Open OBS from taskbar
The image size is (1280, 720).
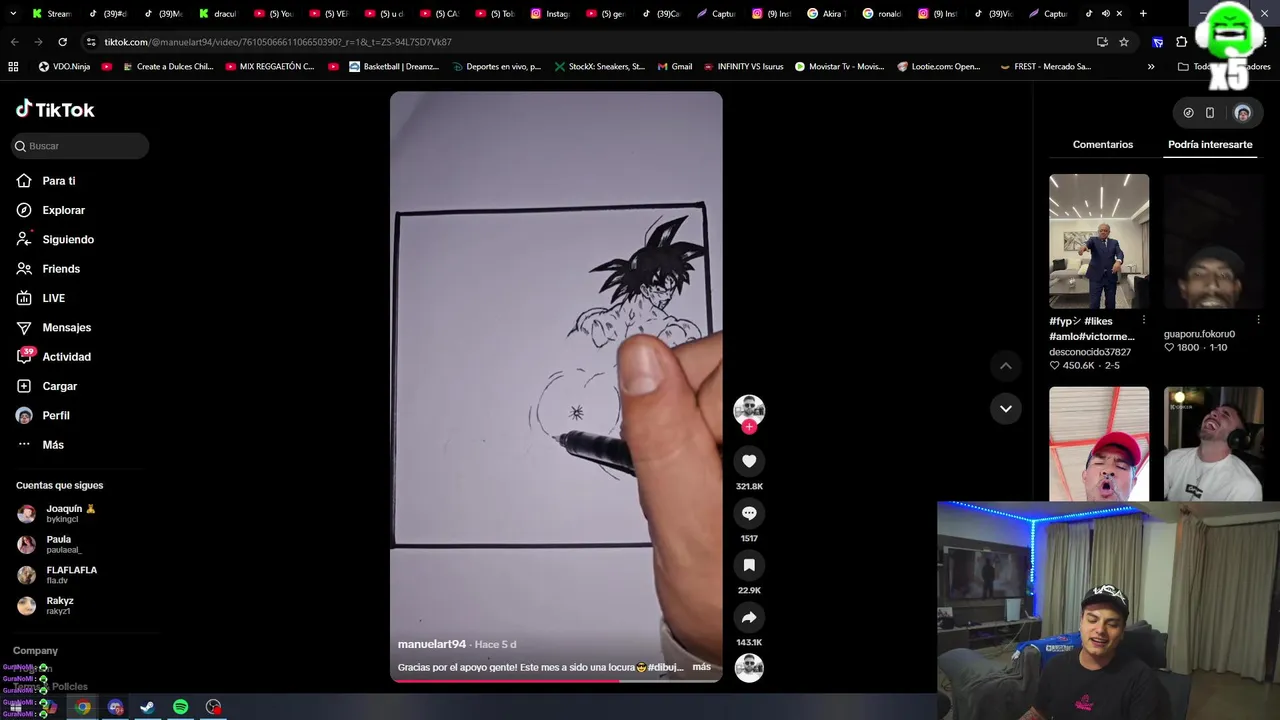(213, 707)
